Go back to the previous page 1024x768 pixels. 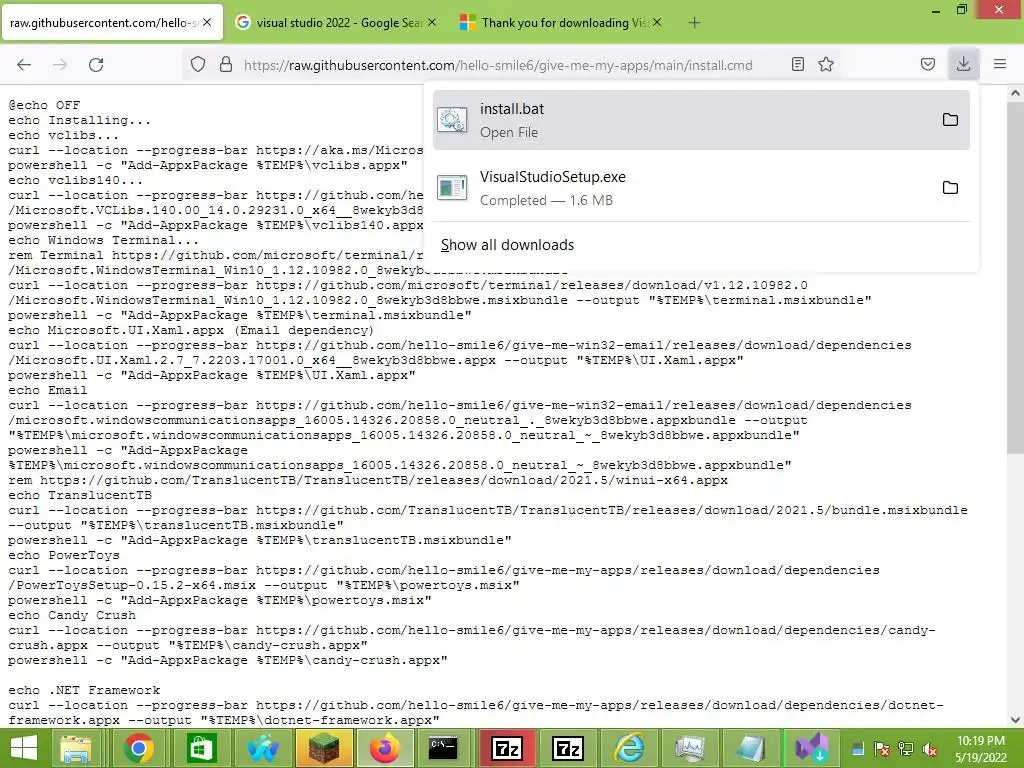tap(24, 65)
